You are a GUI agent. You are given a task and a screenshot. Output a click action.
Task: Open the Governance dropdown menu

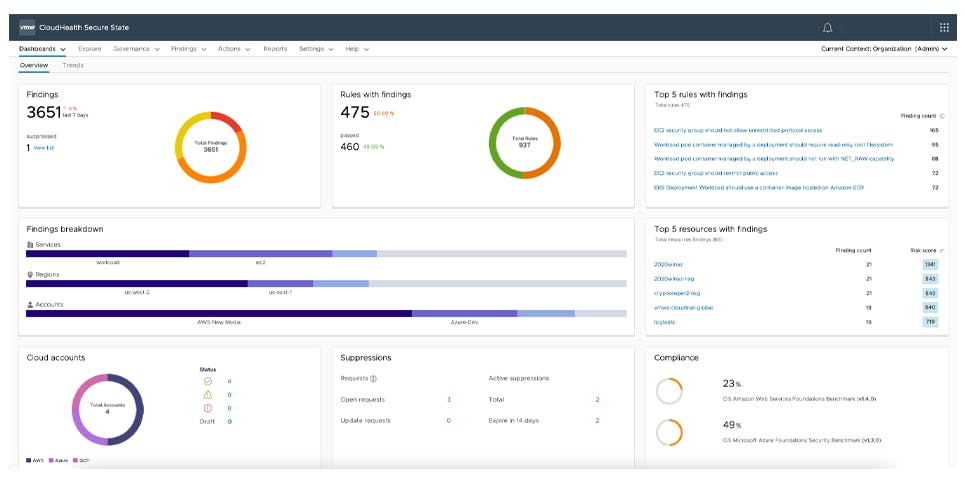click(135, 48)
